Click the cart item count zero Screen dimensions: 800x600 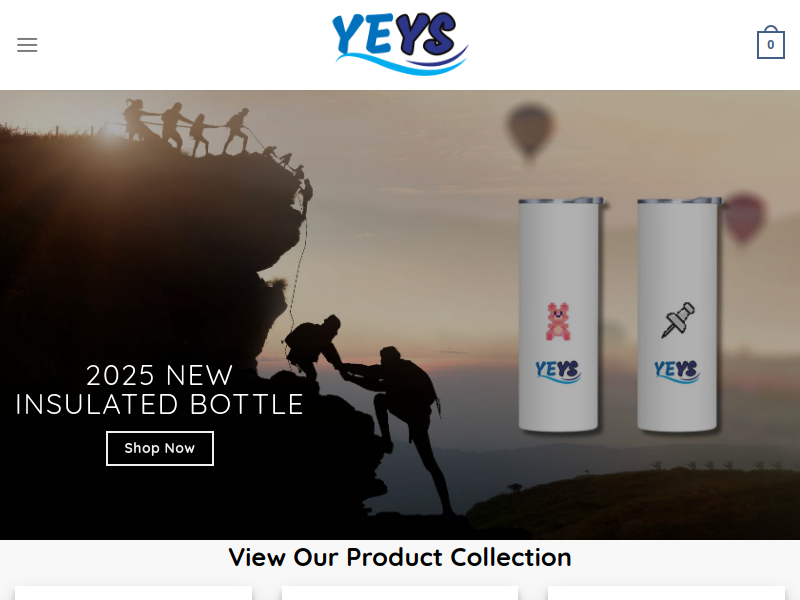pos(770,45)
